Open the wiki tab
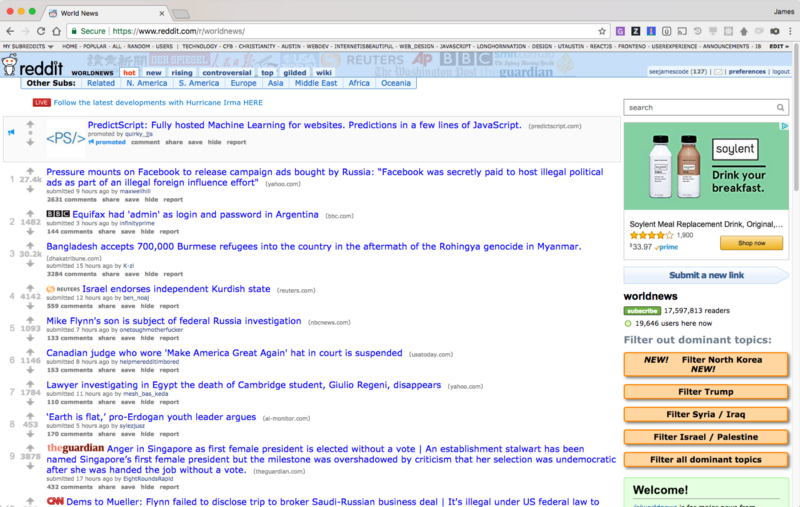Viewport: 800px width, 507px height. click(x=323, y=72)
